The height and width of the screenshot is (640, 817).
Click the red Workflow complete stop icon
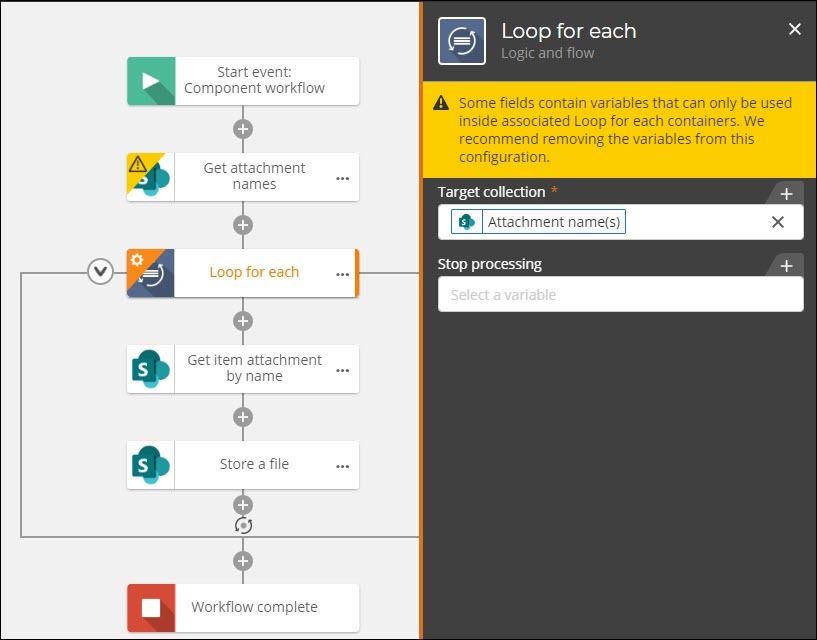tap(151, 608)
